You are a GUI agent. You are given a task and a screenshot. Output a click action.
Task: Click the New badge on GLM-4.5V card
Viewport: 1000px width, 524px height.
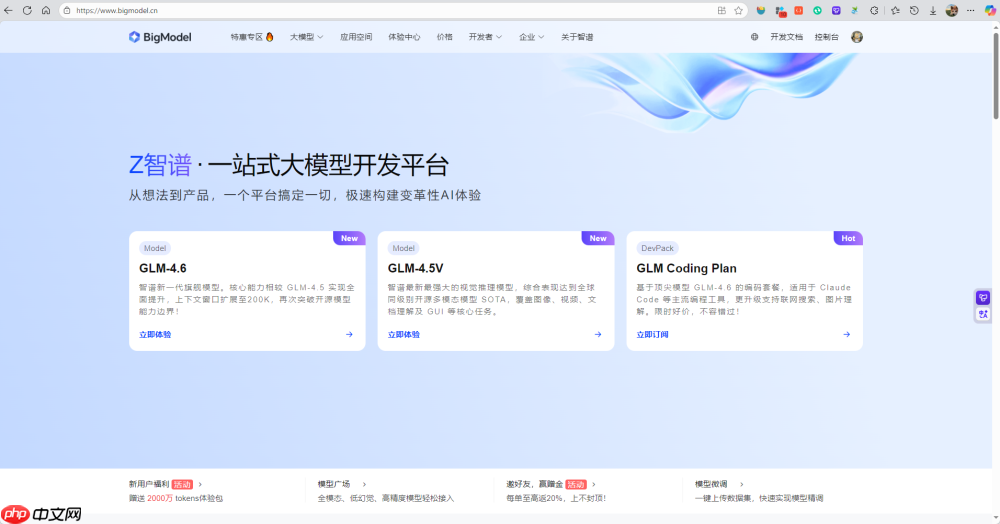(x=598, y=238)
